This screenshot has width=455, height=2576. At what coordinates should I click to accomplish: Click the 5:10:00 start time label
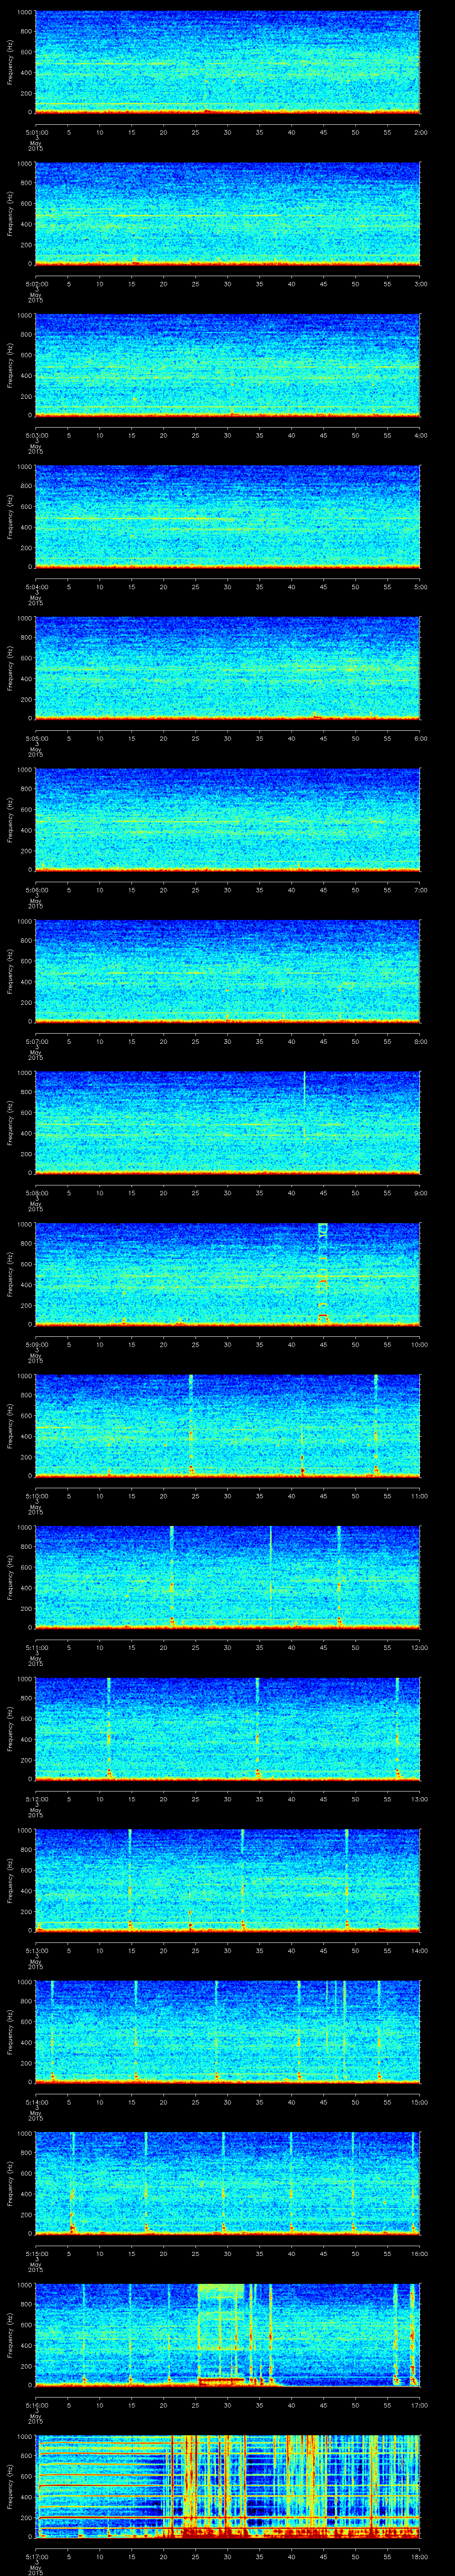37,1496
